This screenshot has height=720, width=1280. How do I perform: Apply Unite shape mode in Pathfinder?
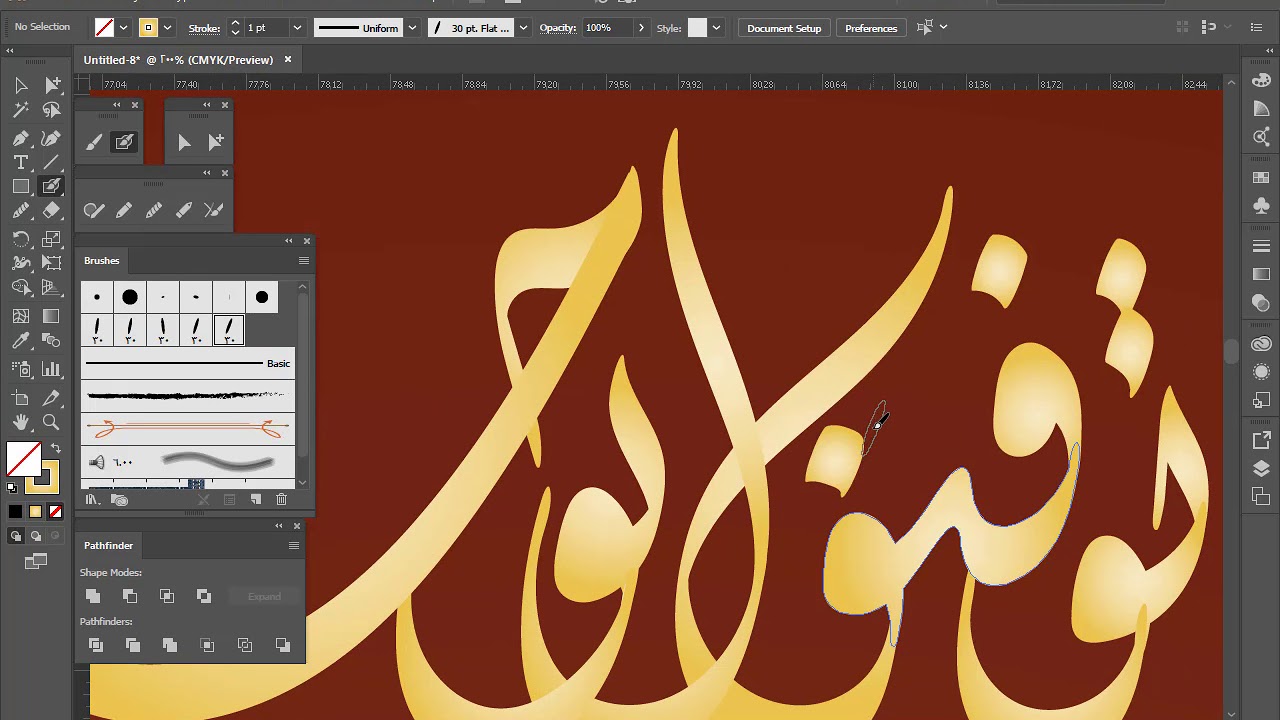pyautogui.click(x=93, y=596)
